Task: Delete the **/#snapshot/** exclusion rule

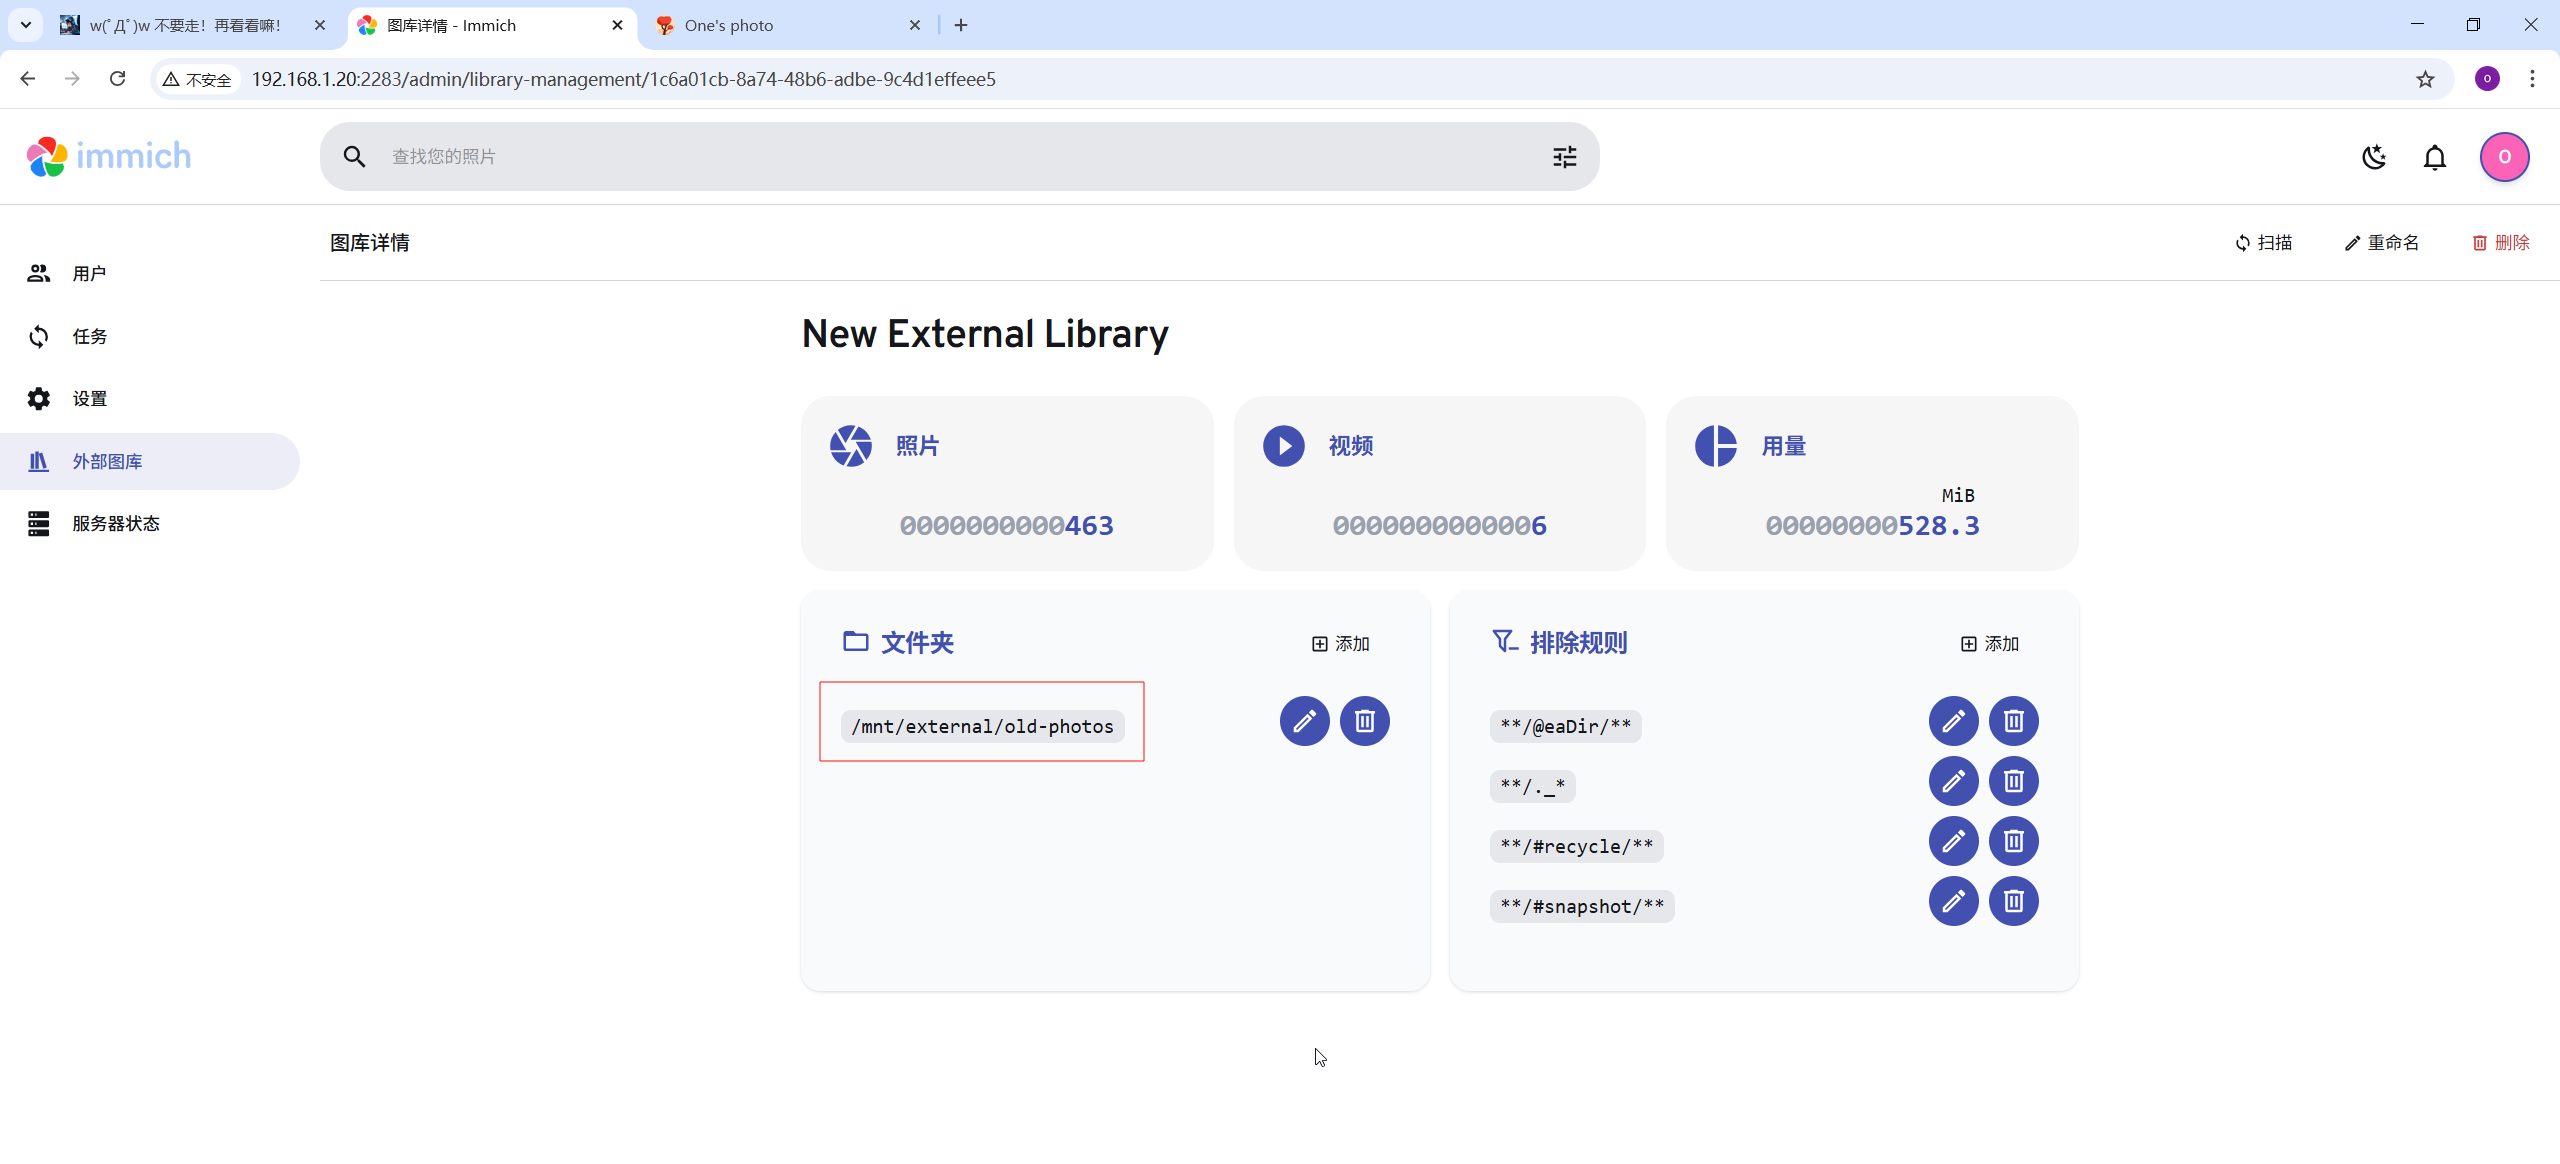Action: [2013, 901]
